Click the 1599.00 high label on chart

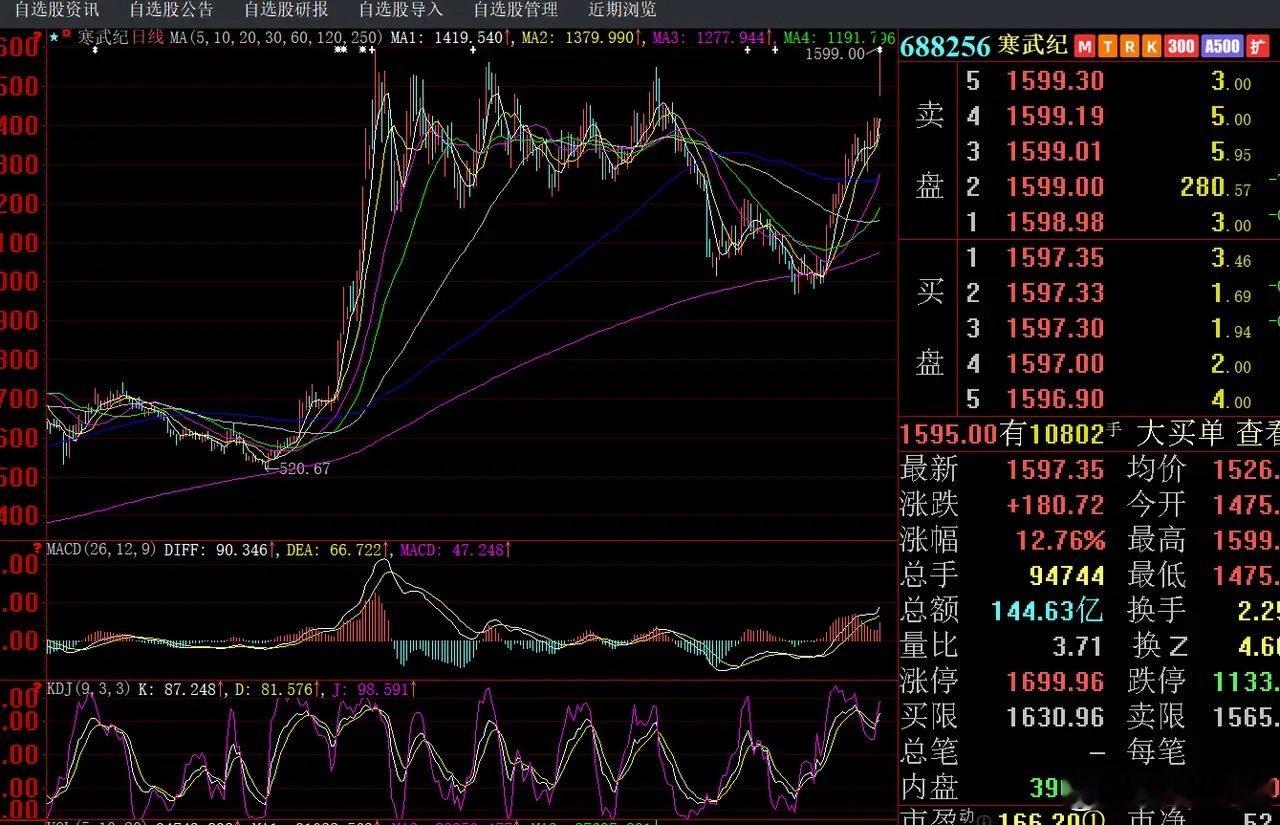coord(836,55)
